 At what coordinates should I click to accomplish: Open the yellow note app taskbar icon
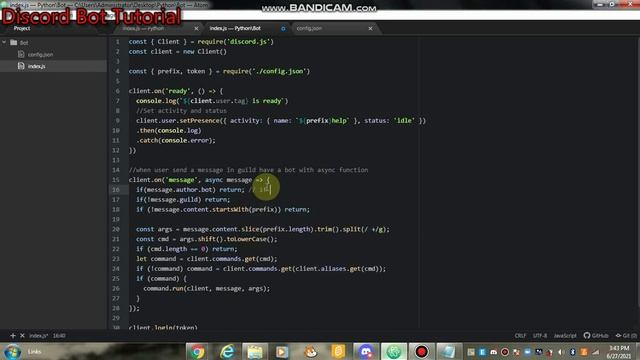[338, 351]
